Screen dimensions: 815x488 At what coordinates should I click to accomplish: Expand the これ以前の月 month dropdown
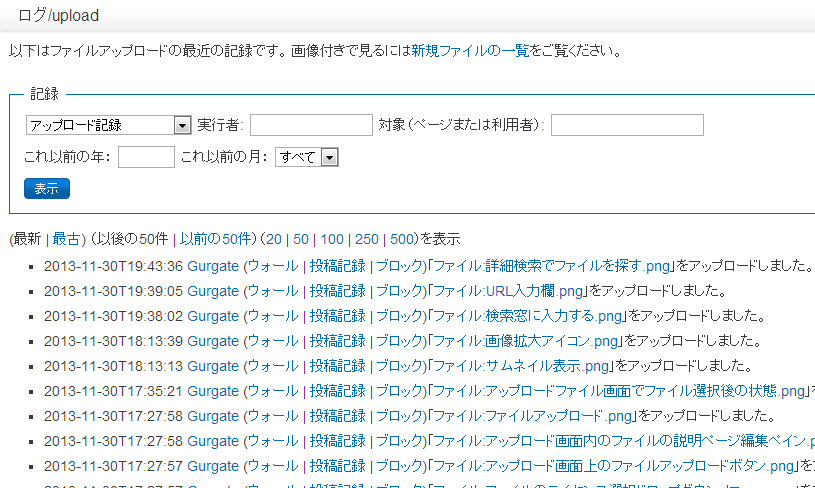[x=307, y=157]
